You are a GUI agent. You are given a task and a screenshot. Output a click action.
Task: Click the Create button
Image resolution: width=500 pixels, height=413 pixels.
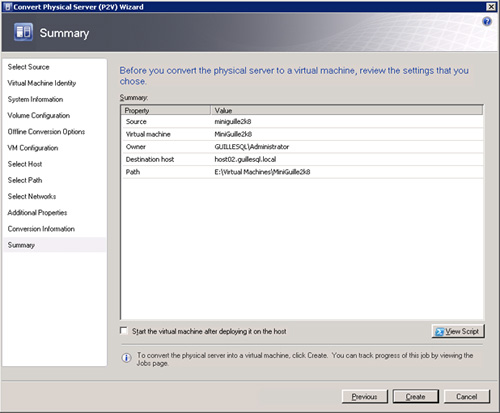[x=415, y=397]
